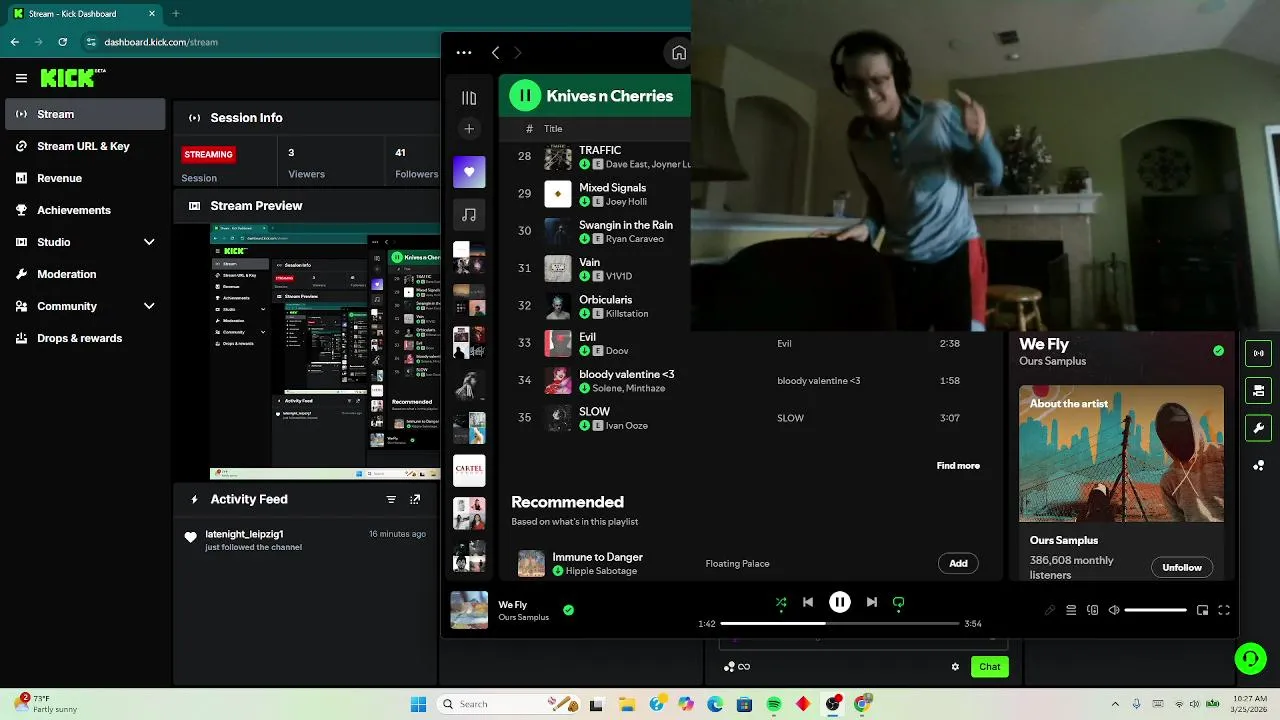Viewport: 1280px width, 720px height.
Task: Click the address bar dashboard.kick.com/stream
Action: tap(161, 42)
